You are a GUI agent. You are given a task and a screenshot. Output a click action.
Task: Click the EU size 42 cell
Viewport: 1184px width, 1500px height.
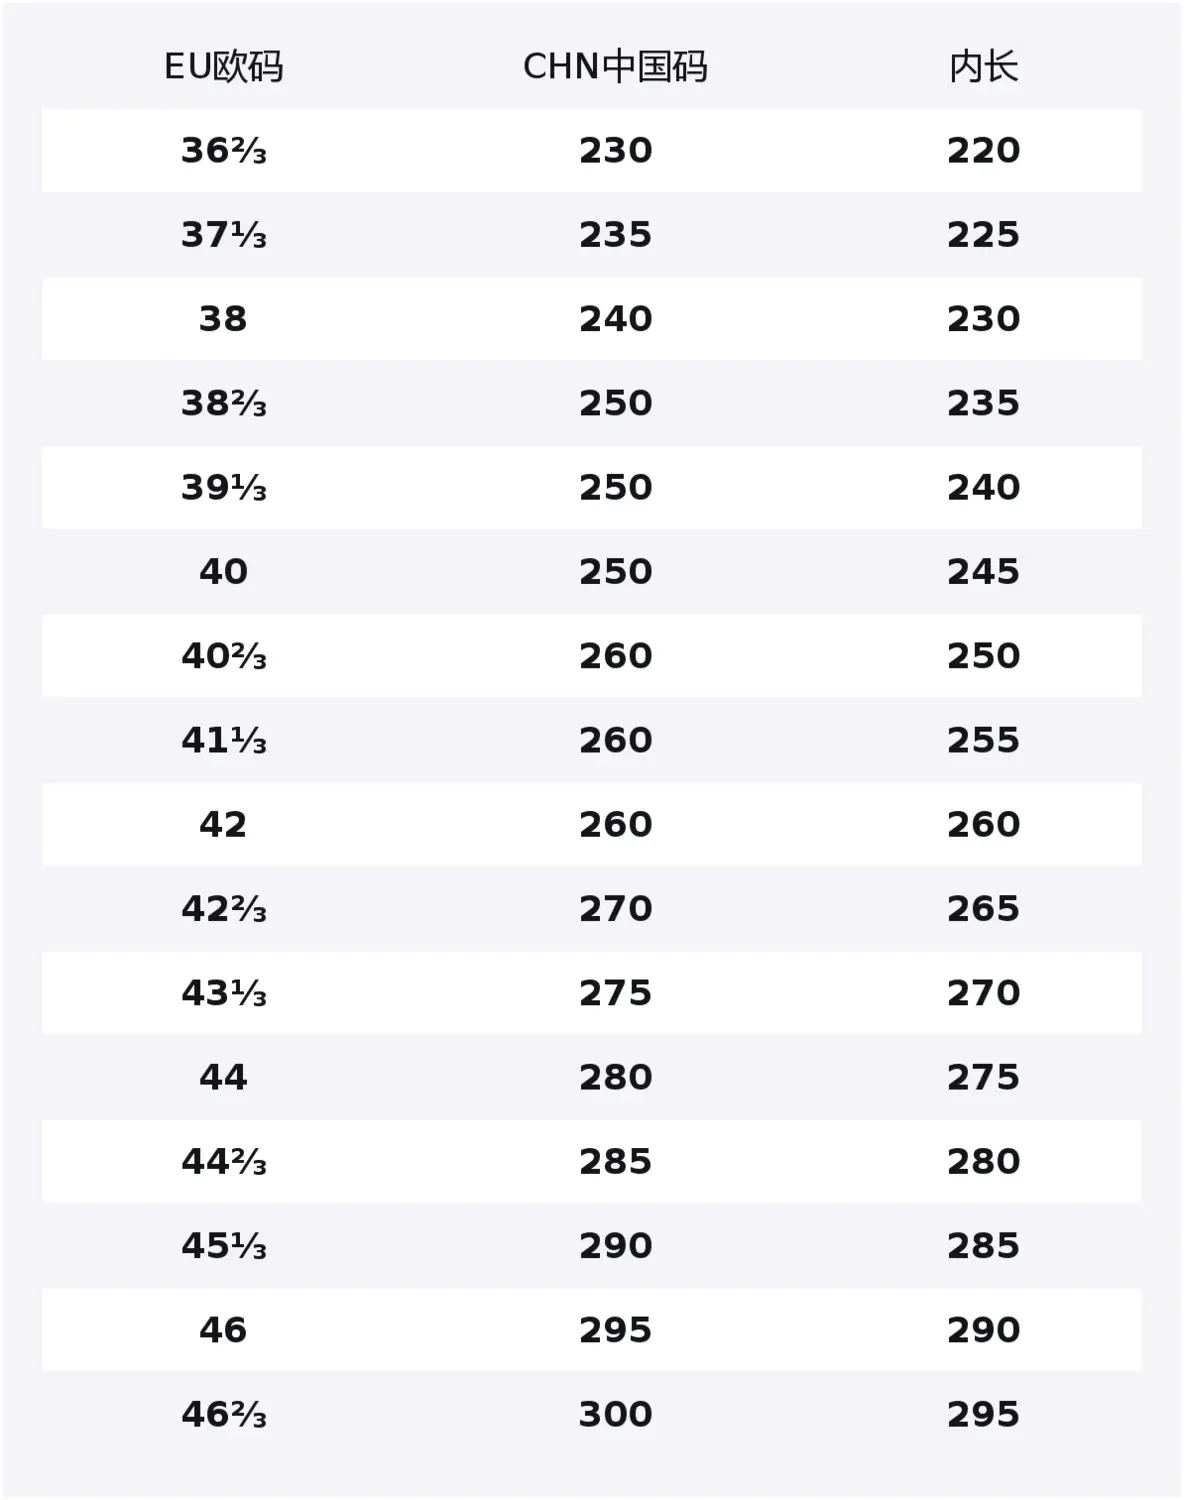coord(223,825)
